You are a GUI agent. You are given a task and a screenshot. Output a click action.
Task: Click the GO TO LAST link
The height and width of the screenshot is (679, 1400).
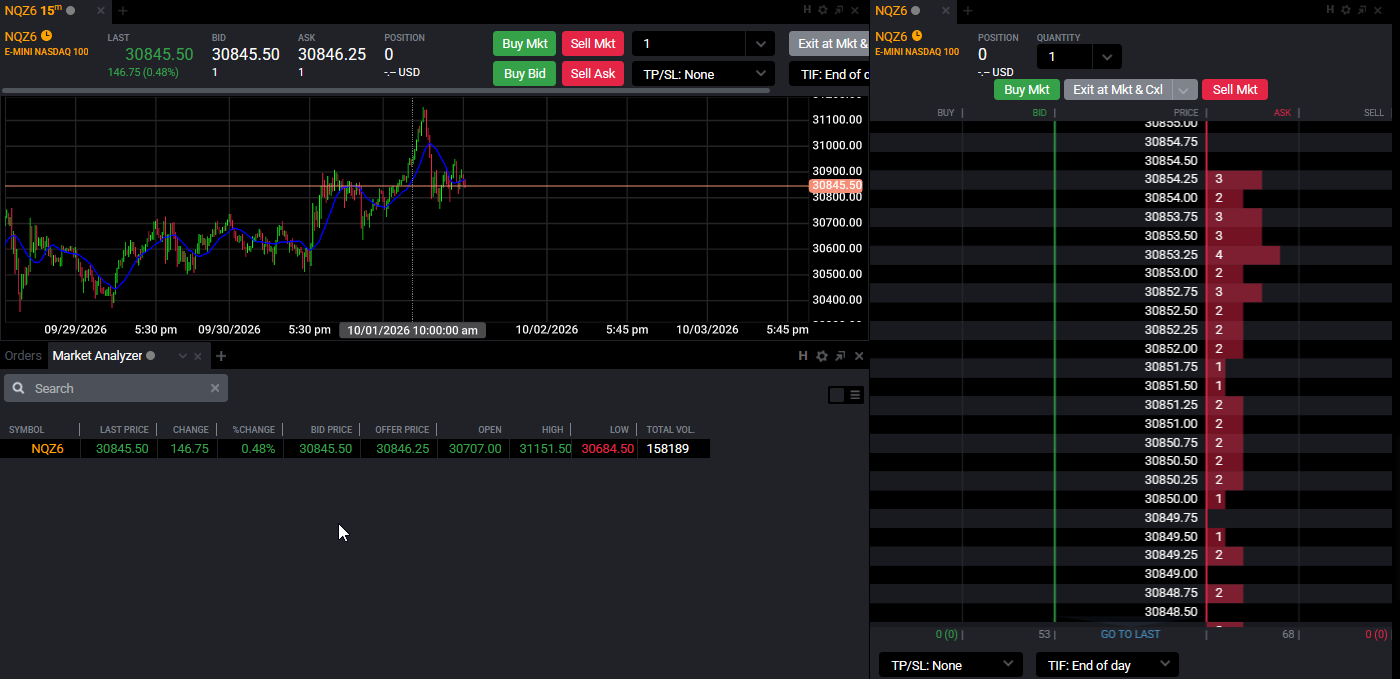tap(1130, 634)
